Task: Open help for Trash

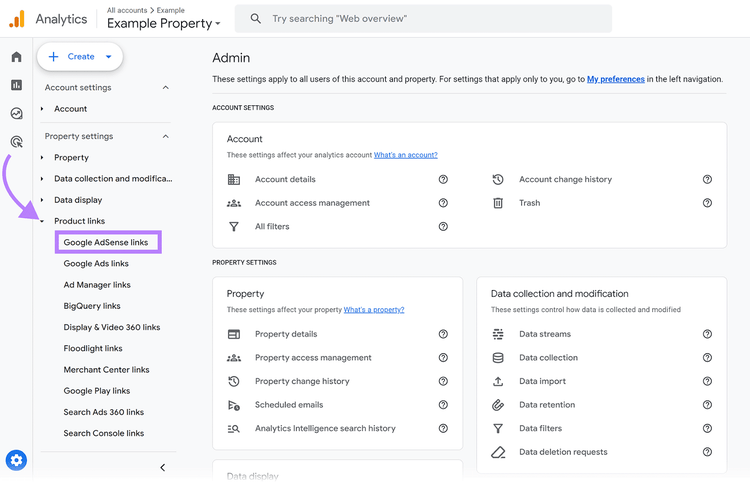Action: tap(707, 203)
